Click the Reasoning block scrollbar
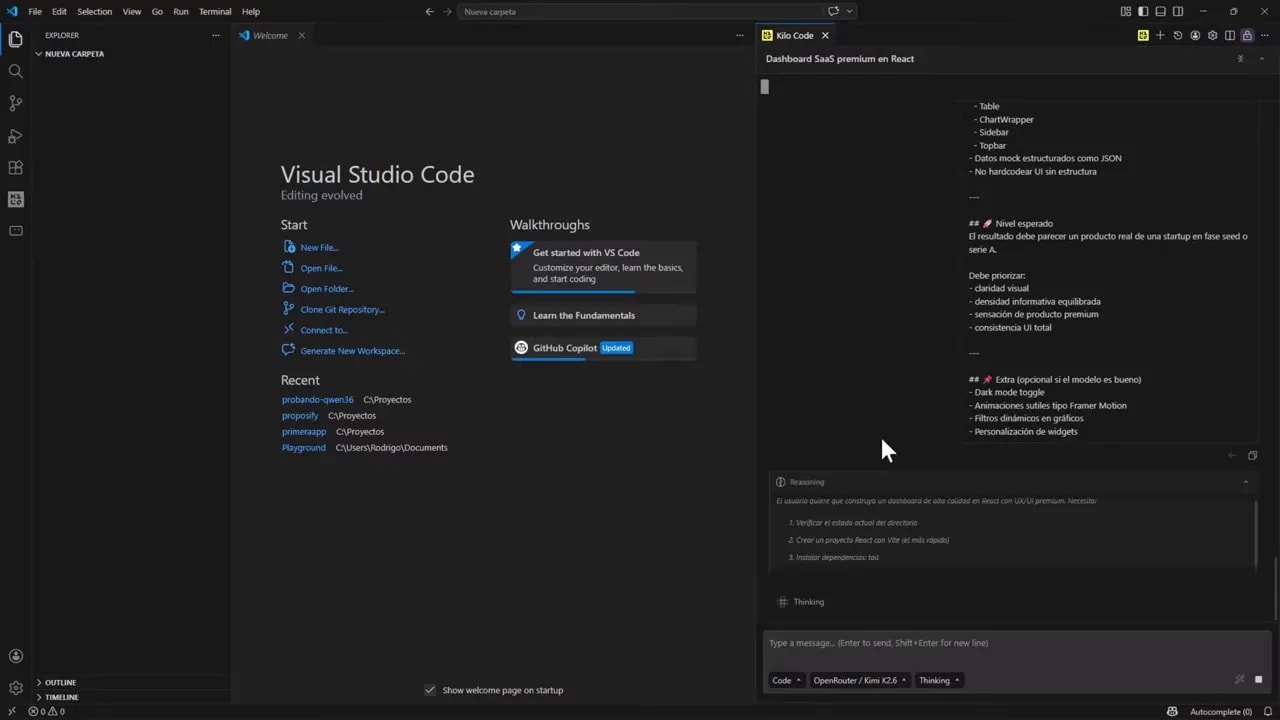Viewport: 1280px width, 720px height. click(1257, 533)
